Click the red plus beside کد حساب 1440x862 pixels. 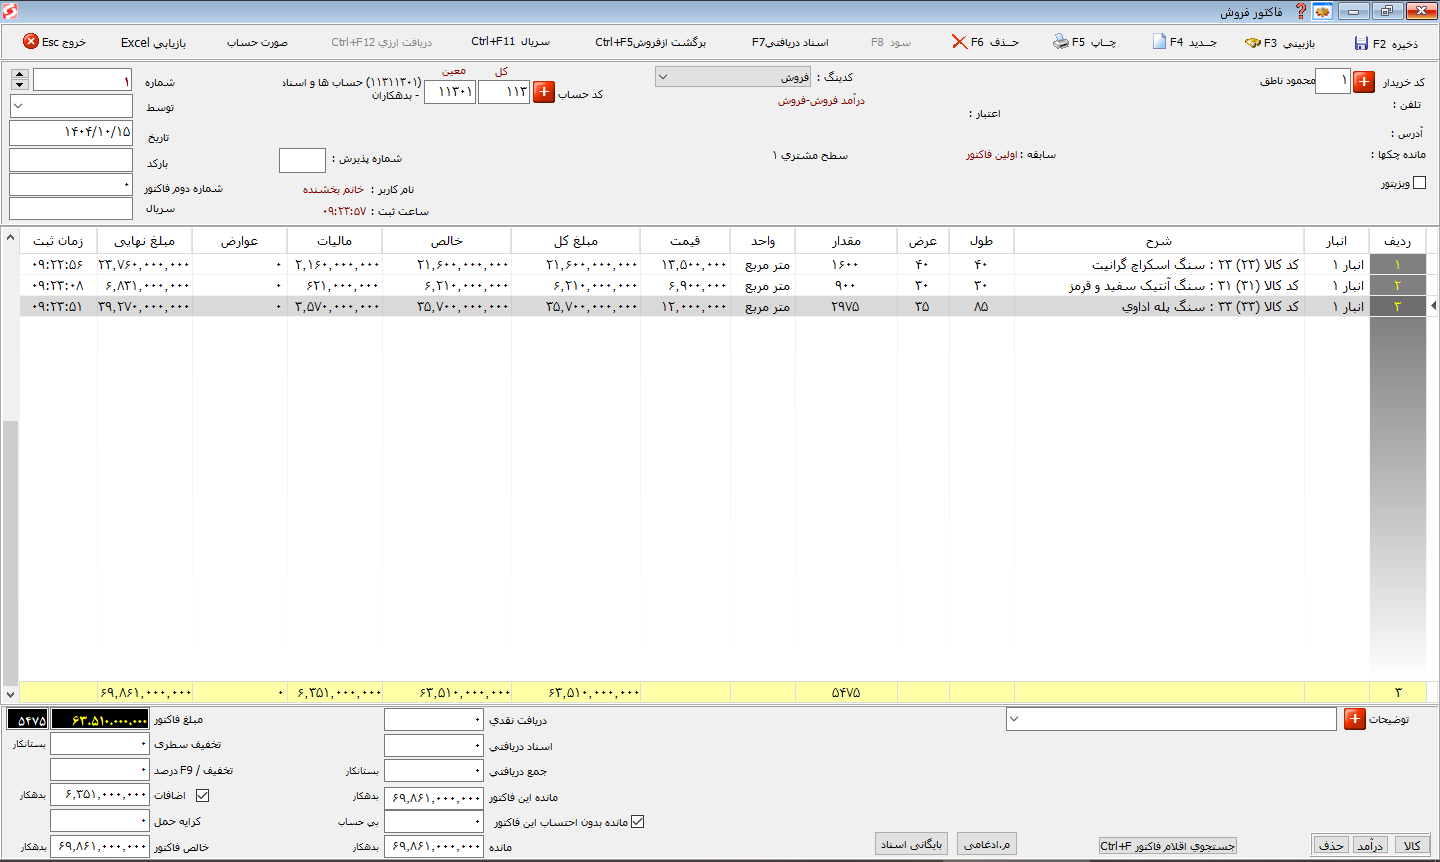(x=544, y=92)
